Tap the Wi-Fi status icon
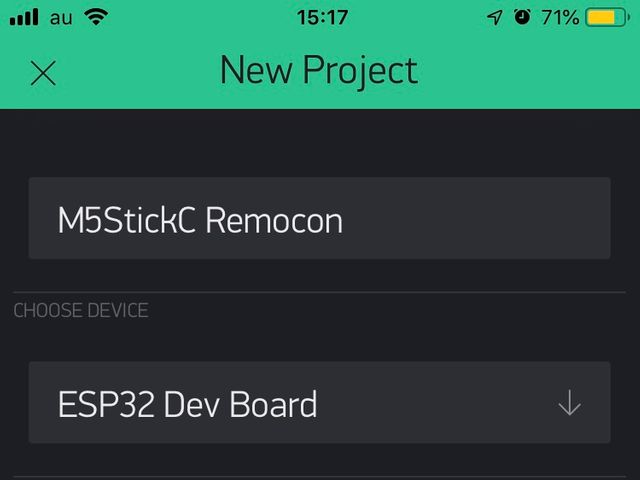 pyautogui.click(x=96, y=17)
